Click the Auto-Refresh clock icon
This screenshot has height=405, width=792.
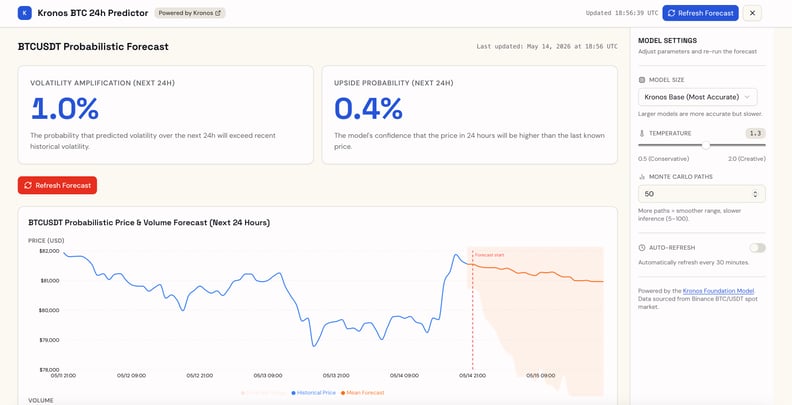click(642, 248)
